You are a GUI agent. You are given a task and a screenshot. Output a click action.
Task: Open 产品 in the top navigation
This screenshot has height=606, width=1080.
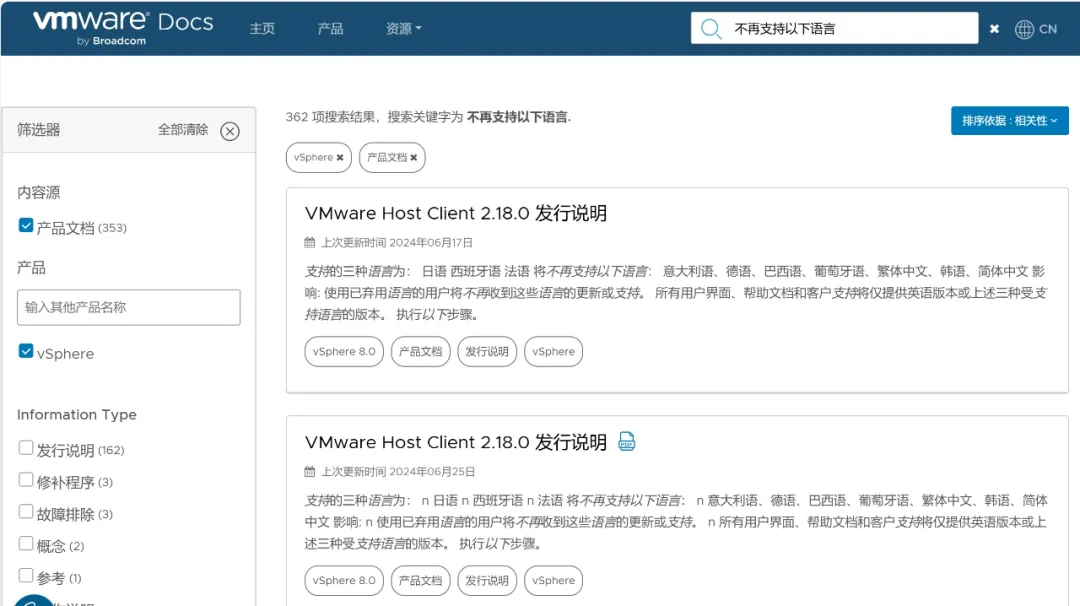[x=330, y=29]
